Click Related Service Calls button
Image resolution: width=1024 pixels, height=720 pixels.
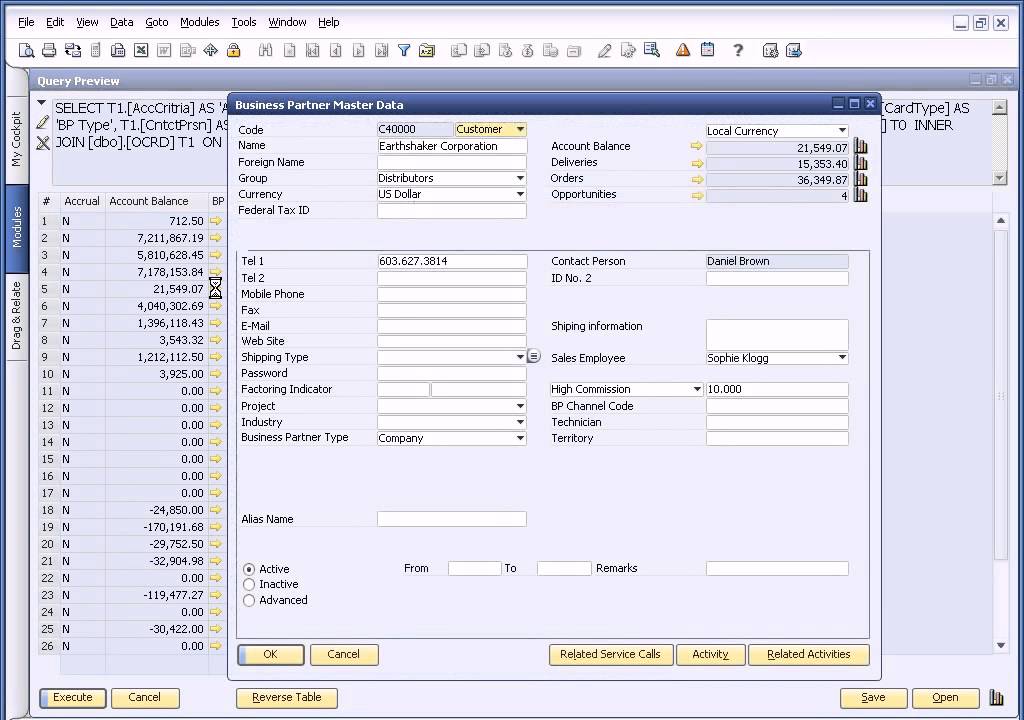tap(611, 655)
